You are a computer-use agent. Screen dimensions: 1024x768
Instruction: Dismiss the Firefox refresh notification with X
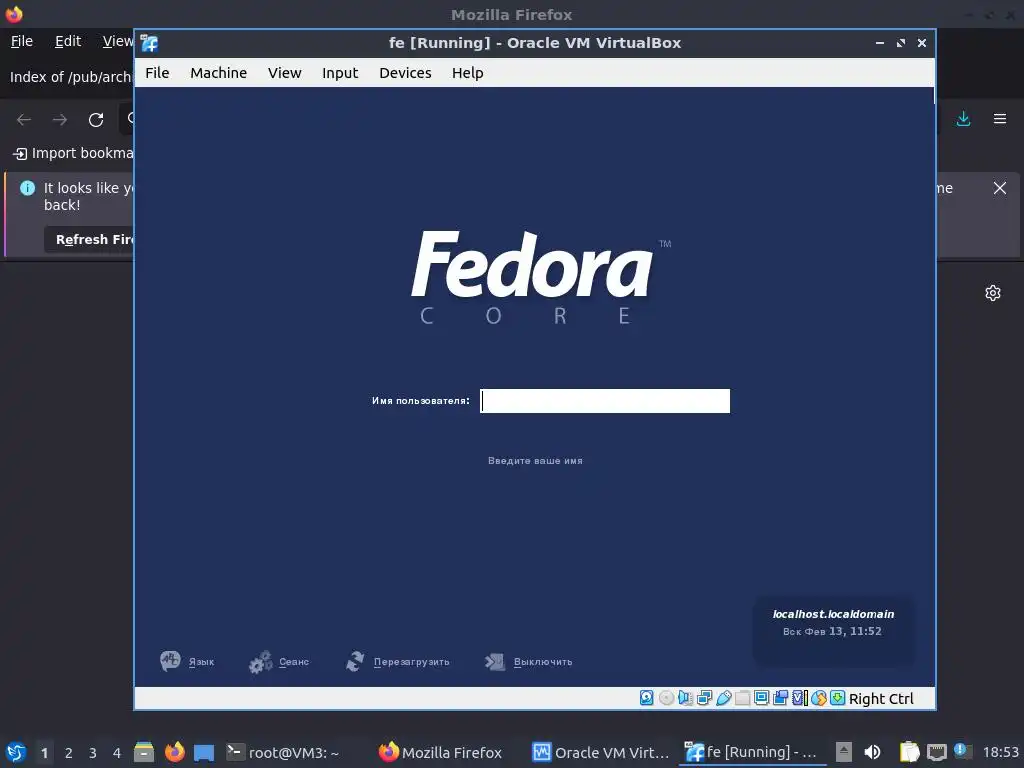[1000, 188]
